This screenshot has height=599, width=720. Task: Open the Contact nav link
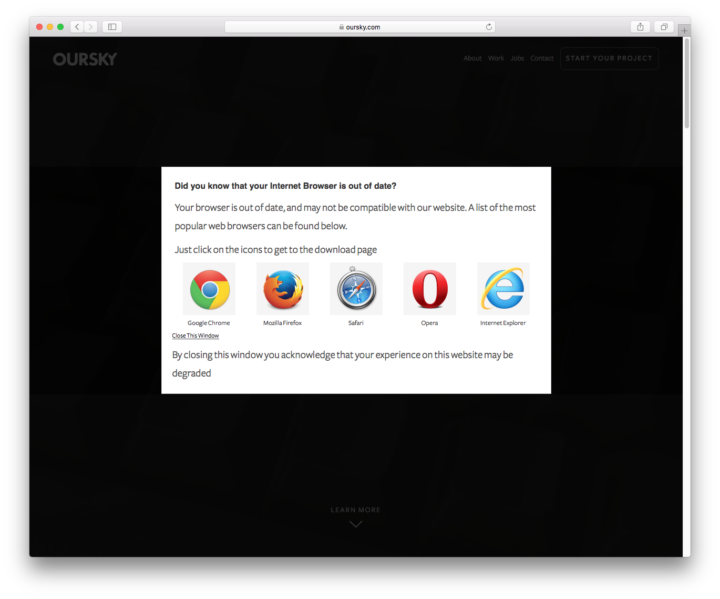[x=542, y=58]
